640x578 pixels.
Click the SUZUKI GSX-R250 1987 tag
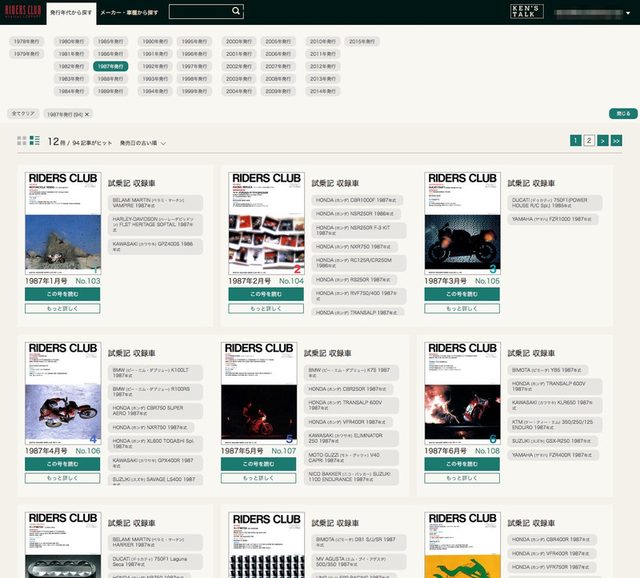pos(553,441)
